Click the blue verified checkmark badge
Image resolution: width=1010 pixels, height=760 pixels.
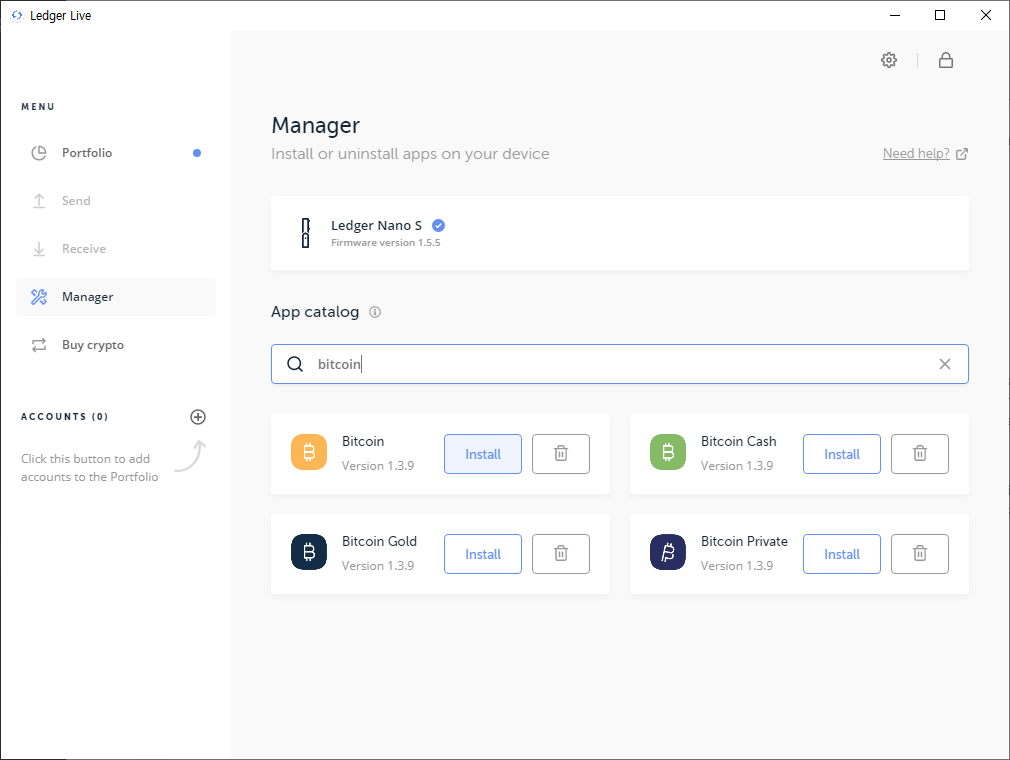tap(439, 225)
